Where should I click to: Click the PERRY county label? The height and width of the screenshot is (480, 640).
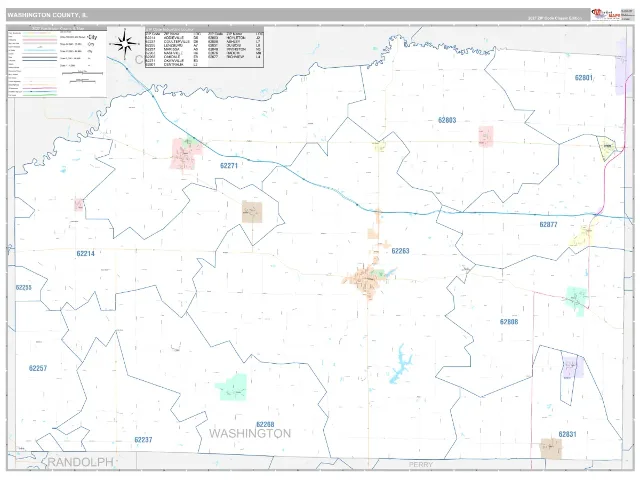point(420,465)
